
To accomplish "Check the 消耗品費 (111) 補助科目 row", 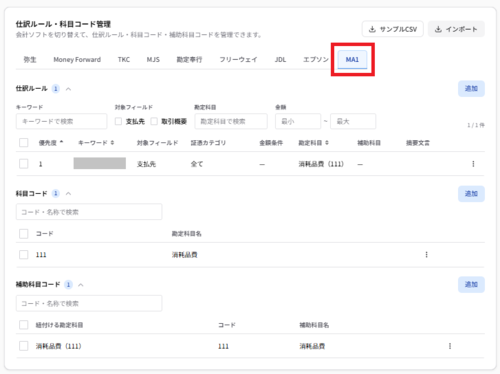I will tap(24, 346).
